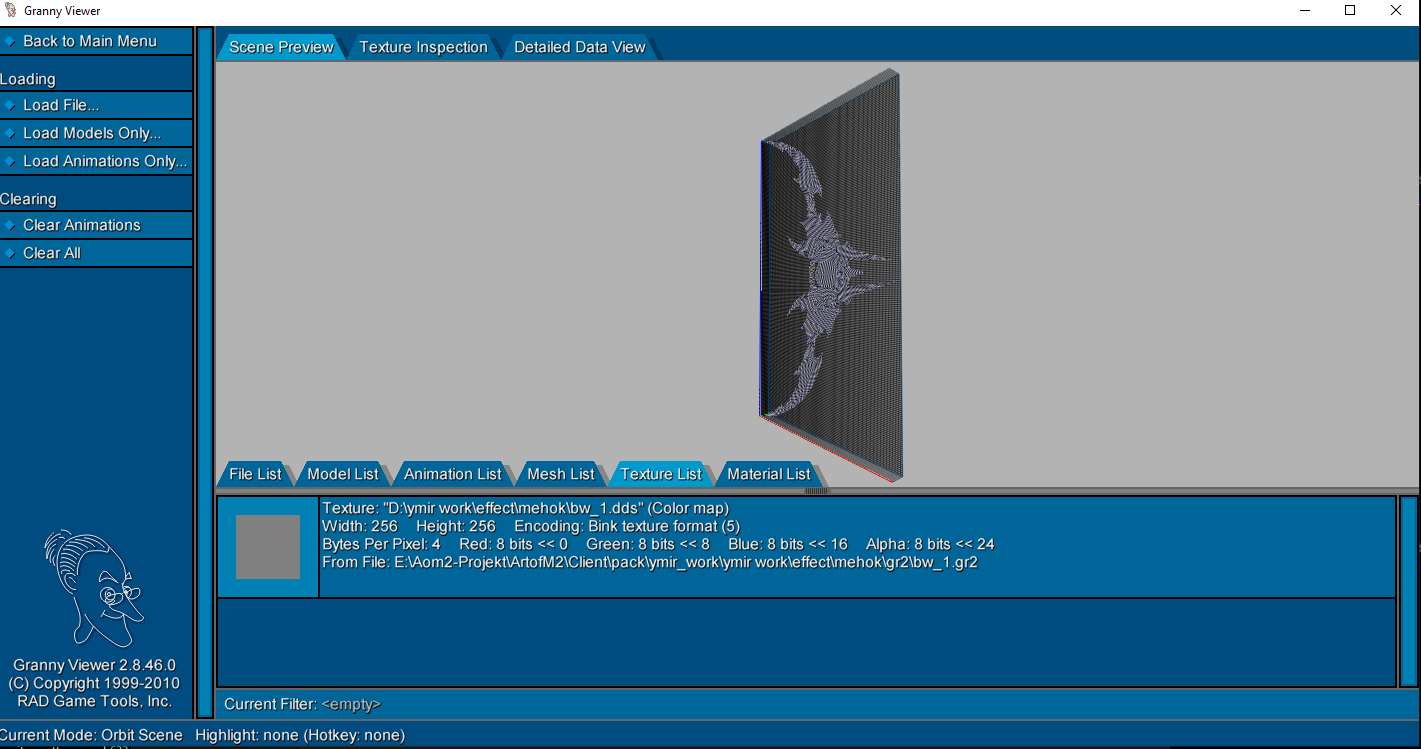
Task: Select the Material List tab
Action: [768, 474]
